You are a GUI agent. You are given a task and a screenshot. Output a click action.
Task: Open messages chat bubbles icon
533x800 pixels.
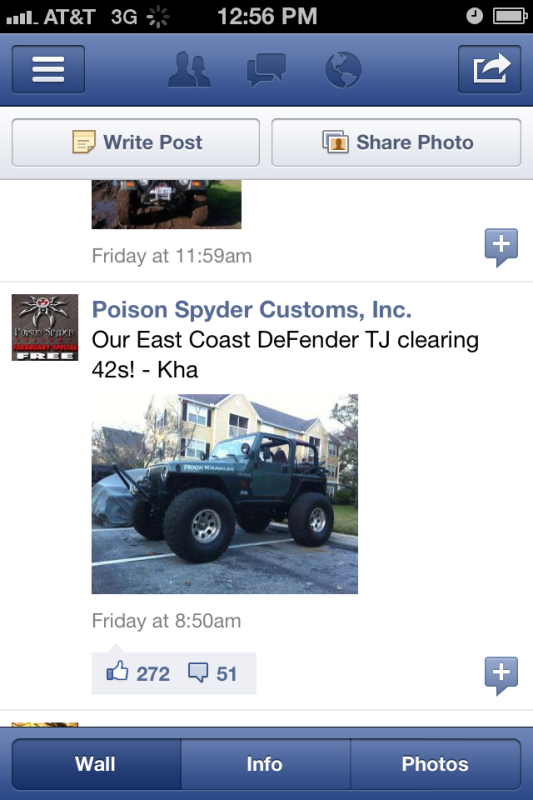point(266,69)
